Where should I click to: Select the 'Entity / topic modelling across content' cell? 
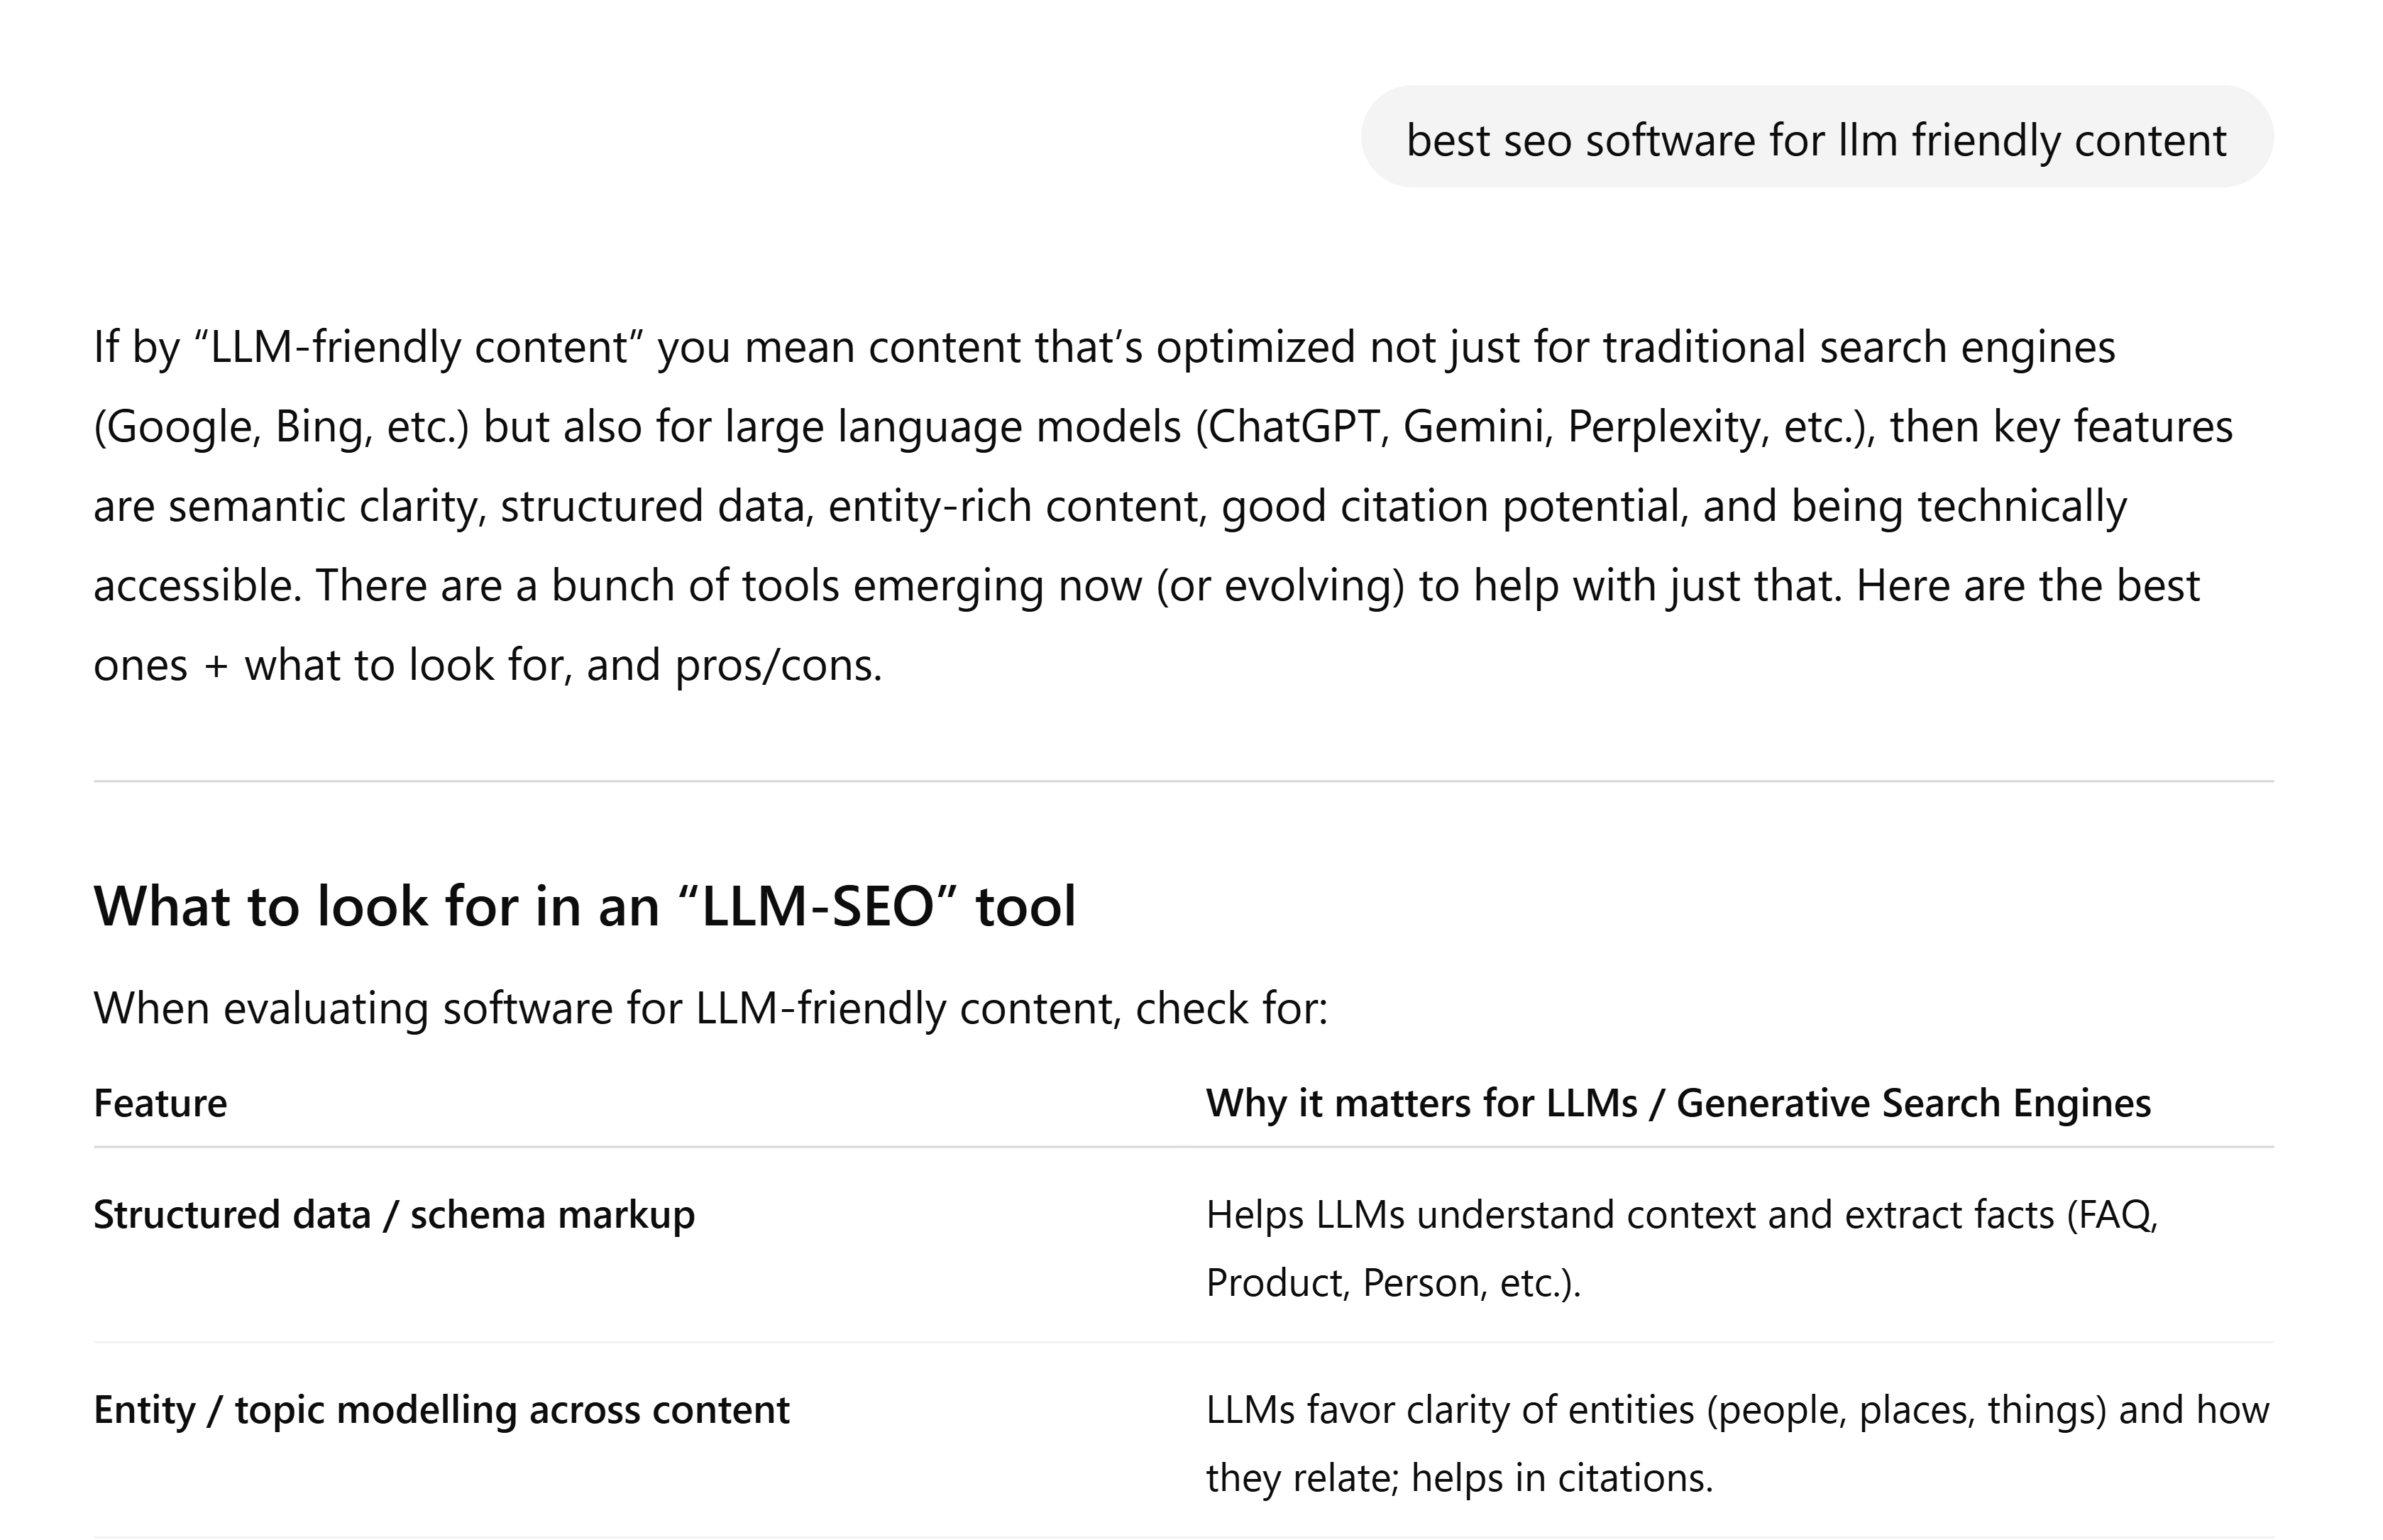(441, 1410)
